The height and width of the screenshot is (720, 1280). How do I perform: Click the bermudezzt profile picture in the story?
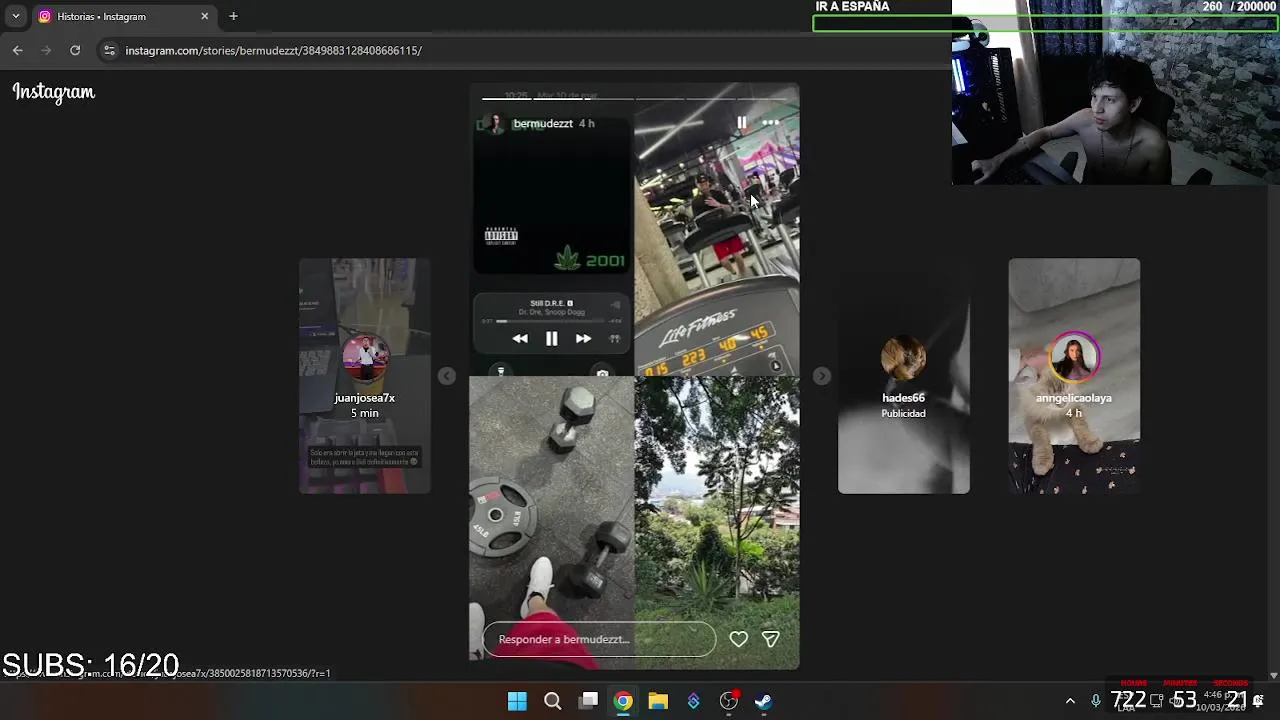point(495,123)
